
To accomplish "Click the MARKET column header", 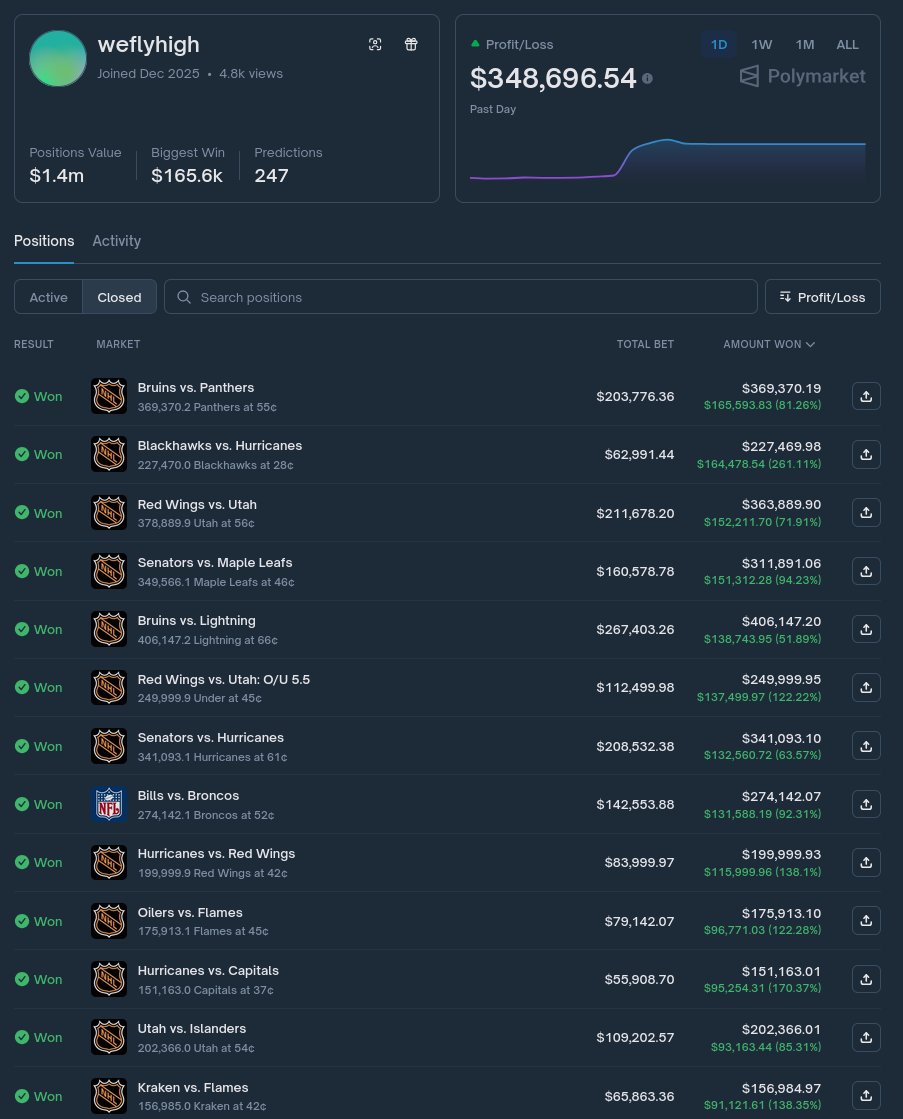I will point(118,344).
